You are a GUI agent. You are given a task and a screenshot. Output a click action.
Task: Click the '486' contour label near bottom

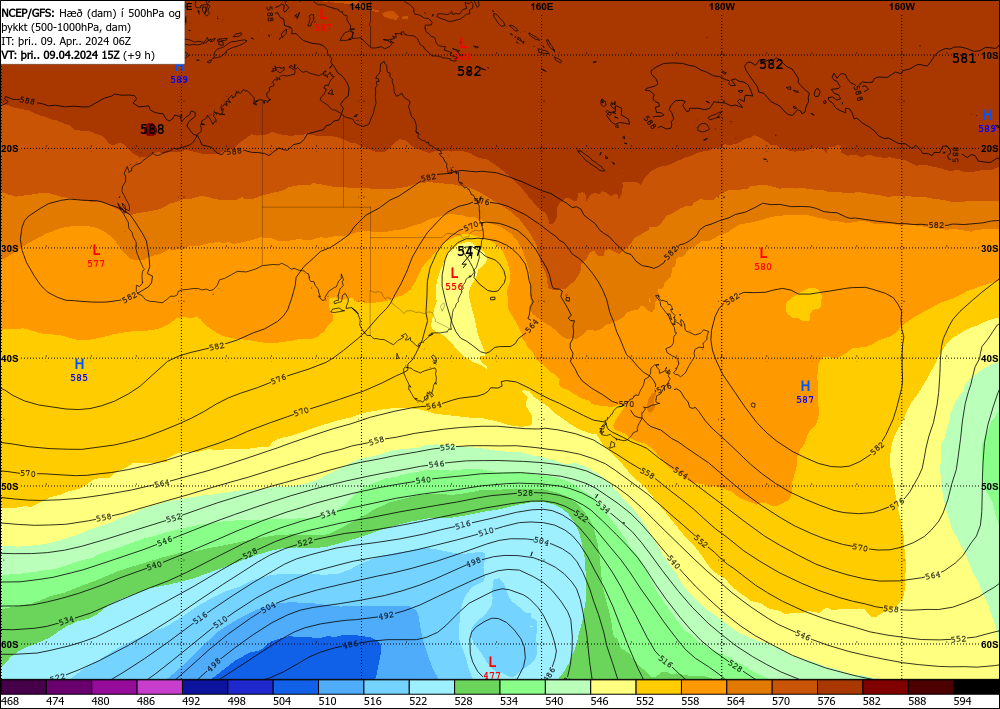click(351, 645)
